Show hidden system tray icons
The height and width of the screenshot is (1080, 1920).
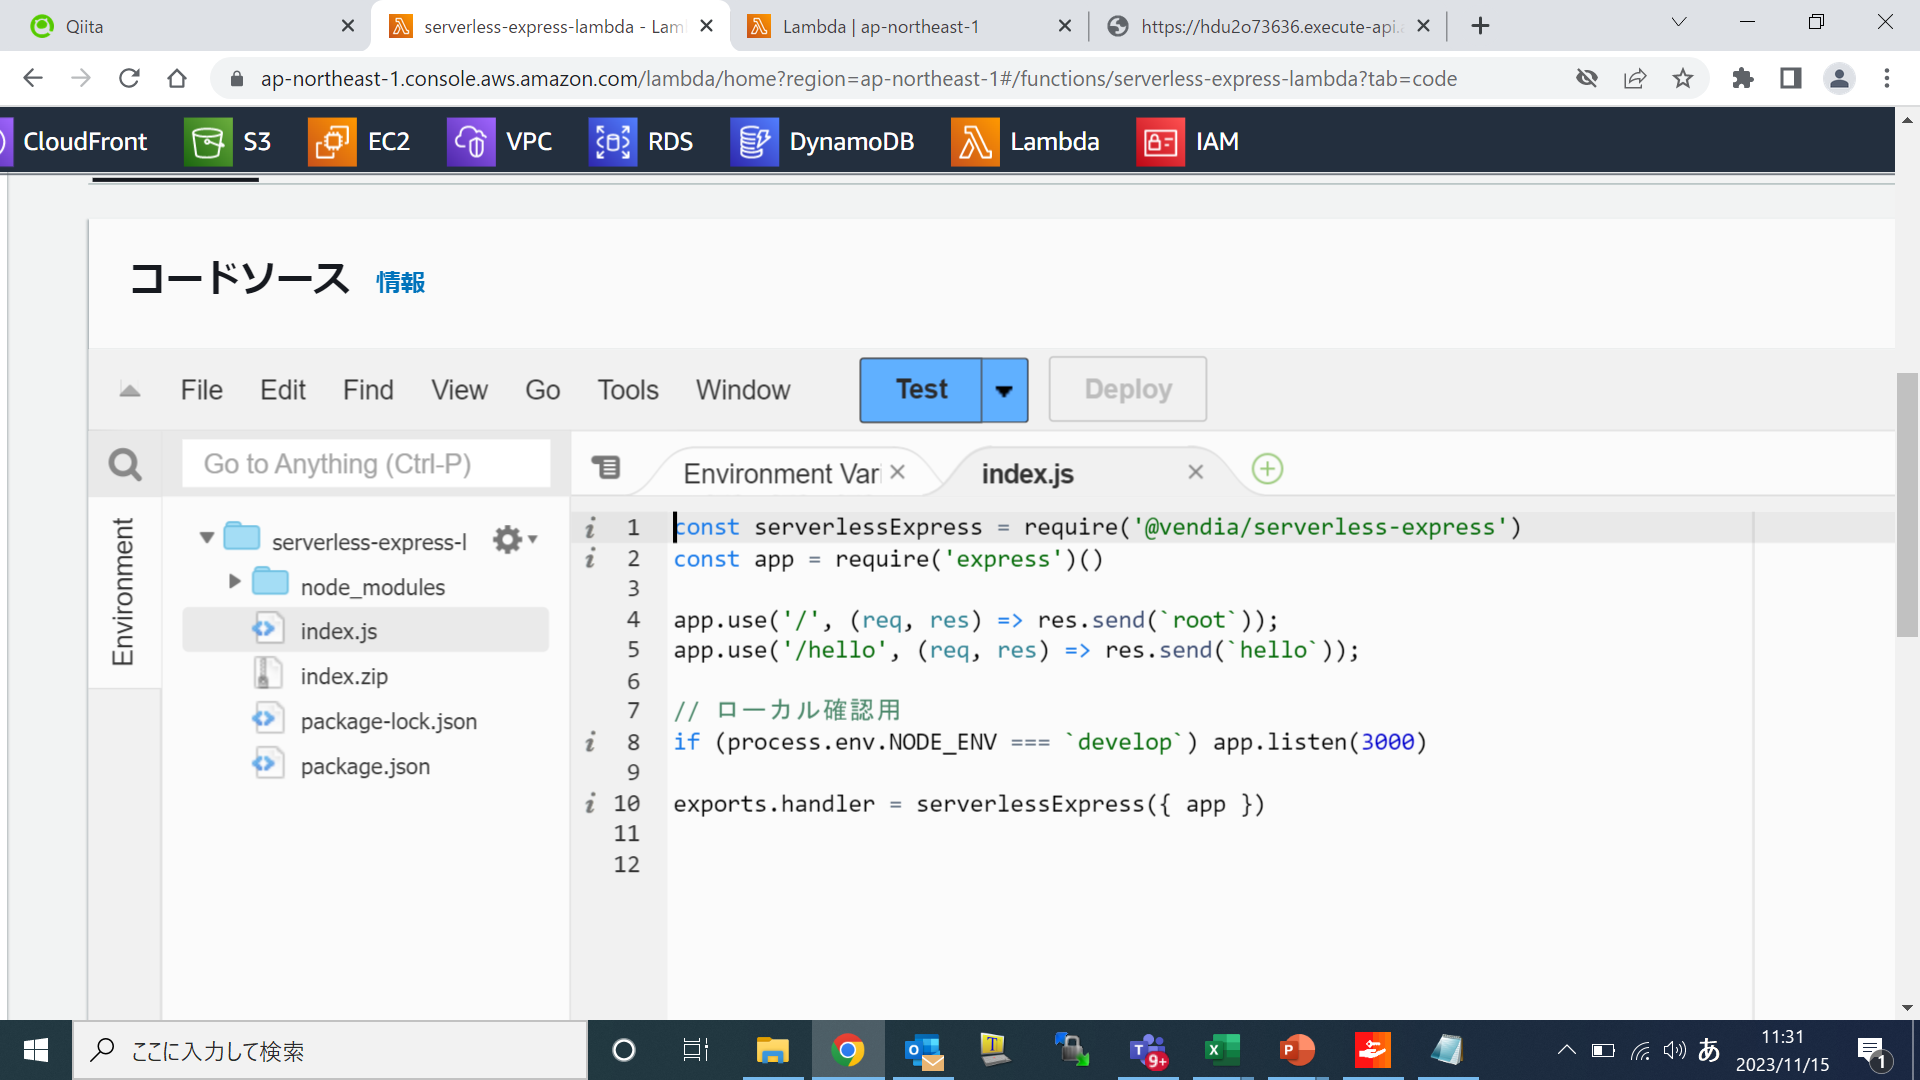[x=1566, y=1050]
